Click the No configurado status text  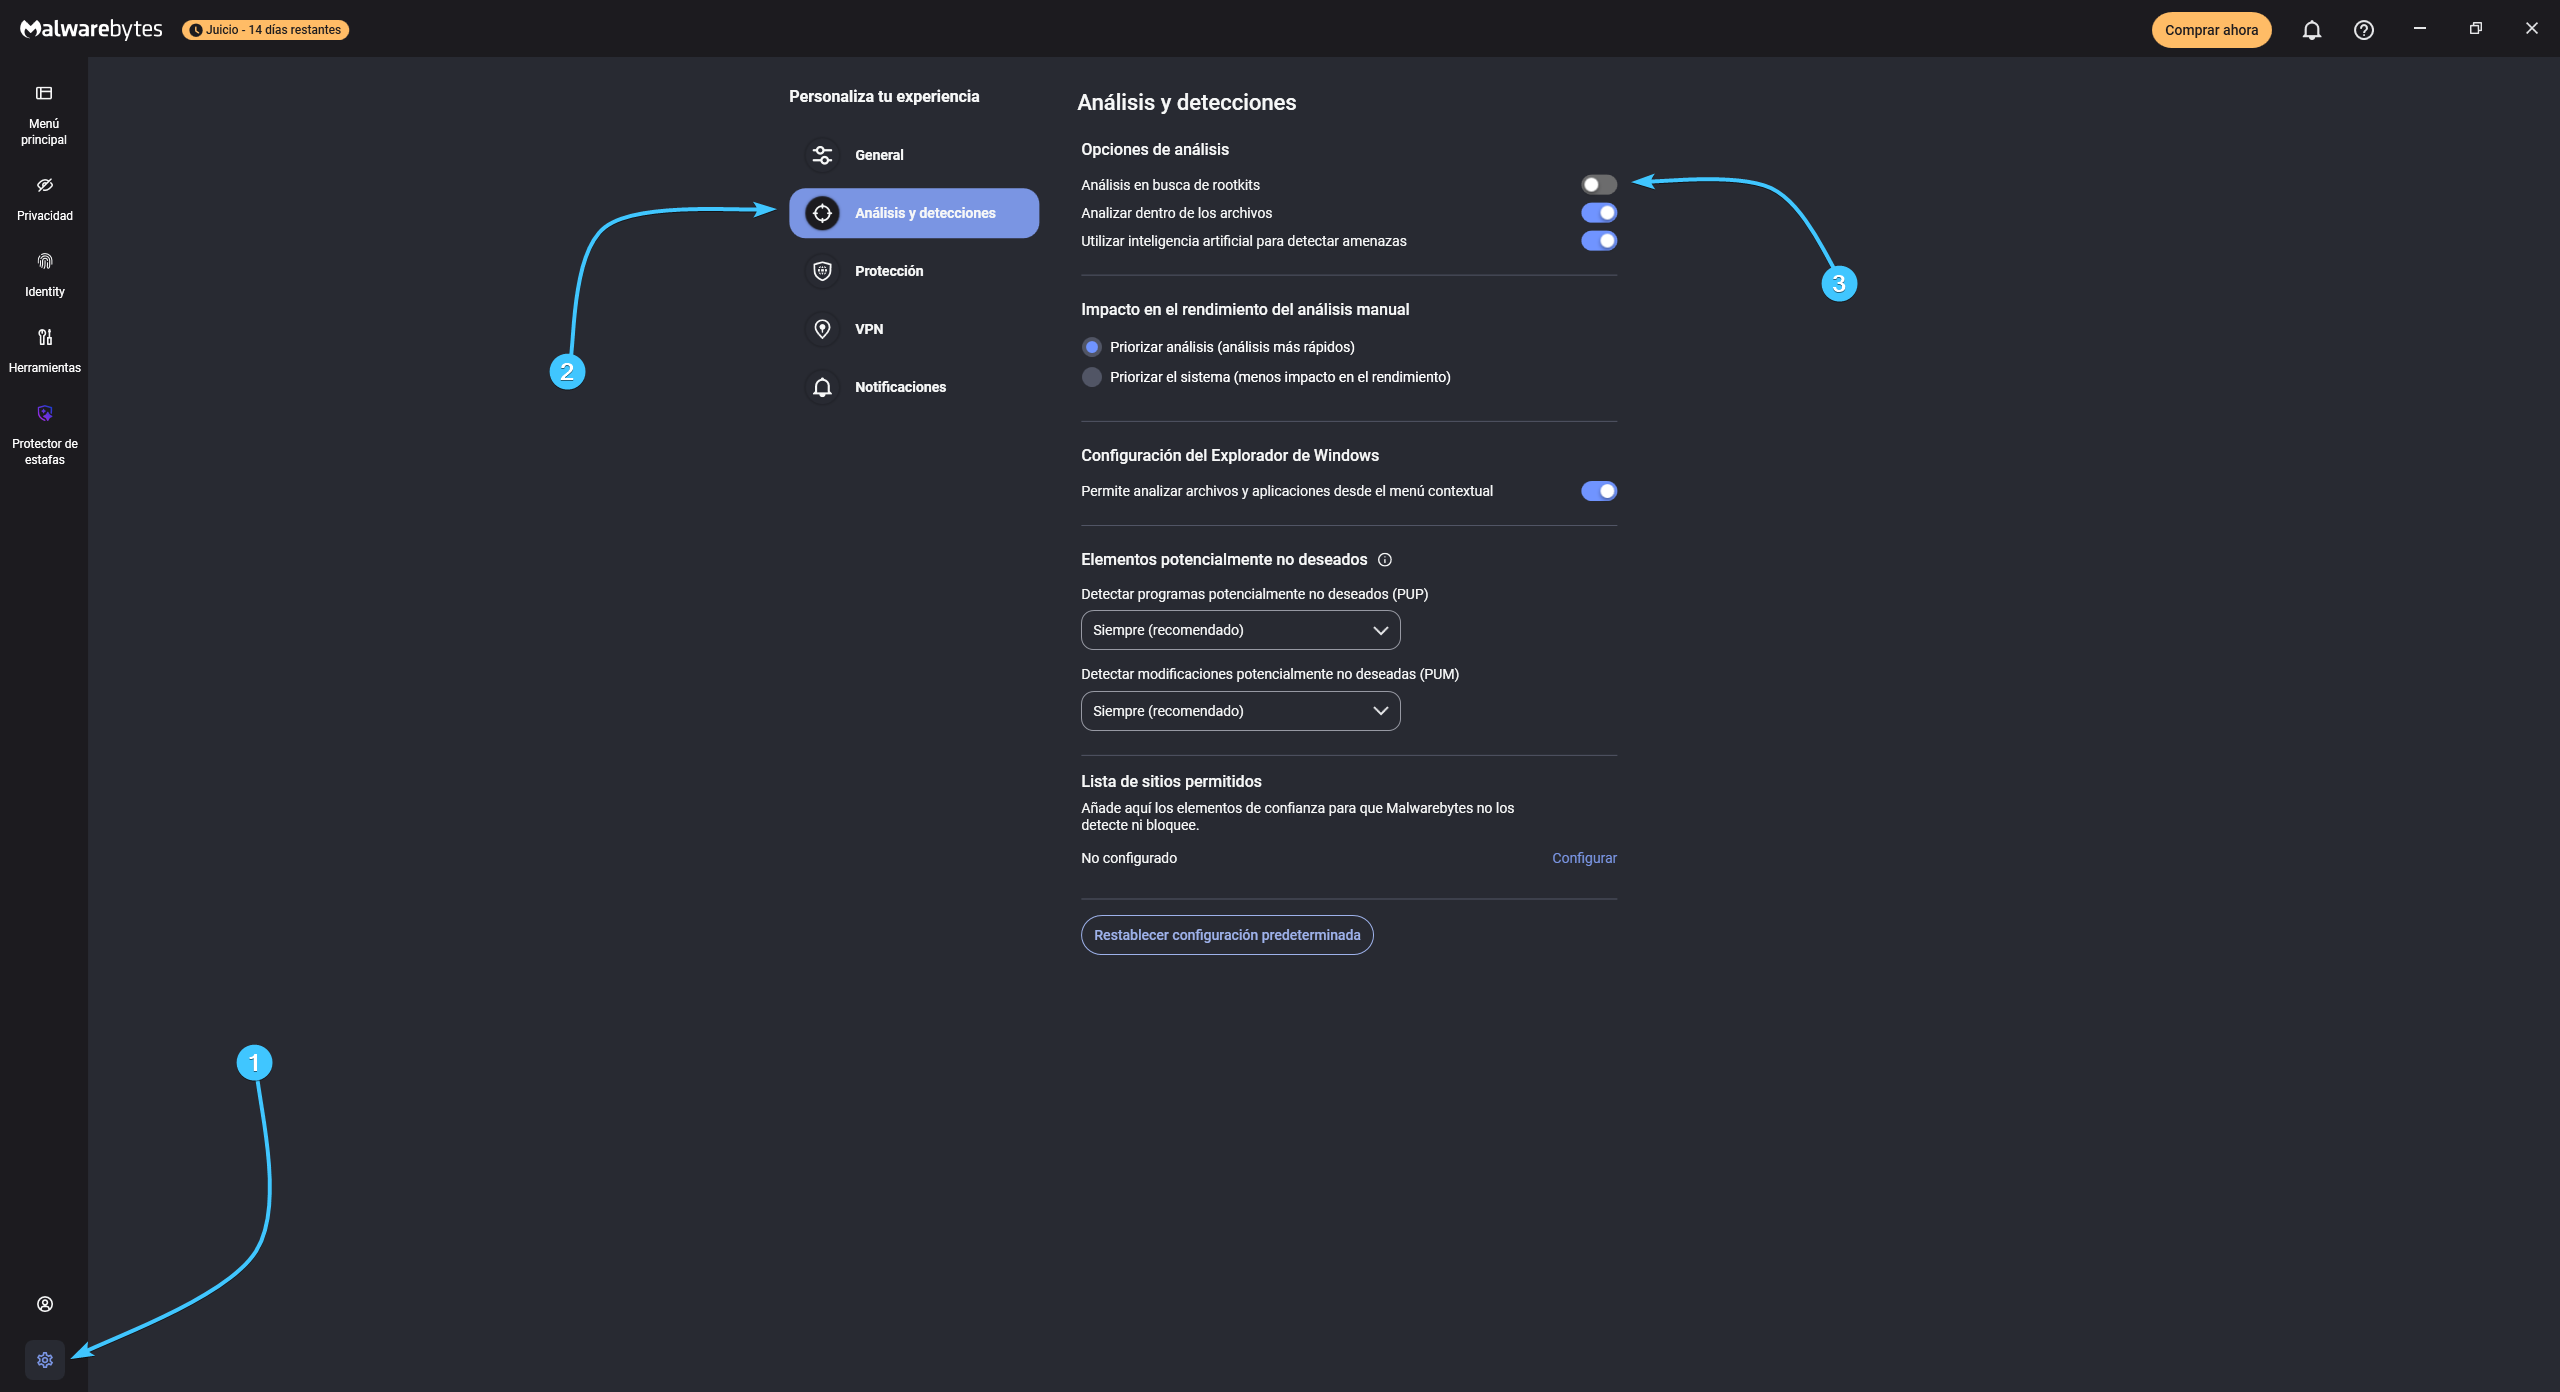pyautogui.click(x=1128, y=858)
